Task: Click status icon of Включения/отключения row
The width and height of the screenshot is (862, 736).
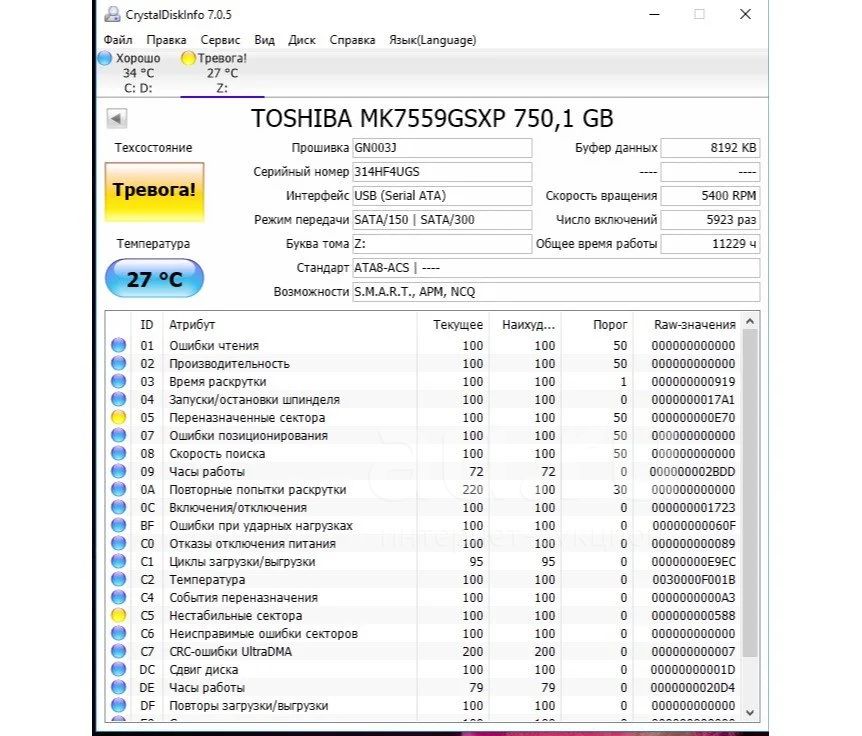Action: tap(119, 507)
